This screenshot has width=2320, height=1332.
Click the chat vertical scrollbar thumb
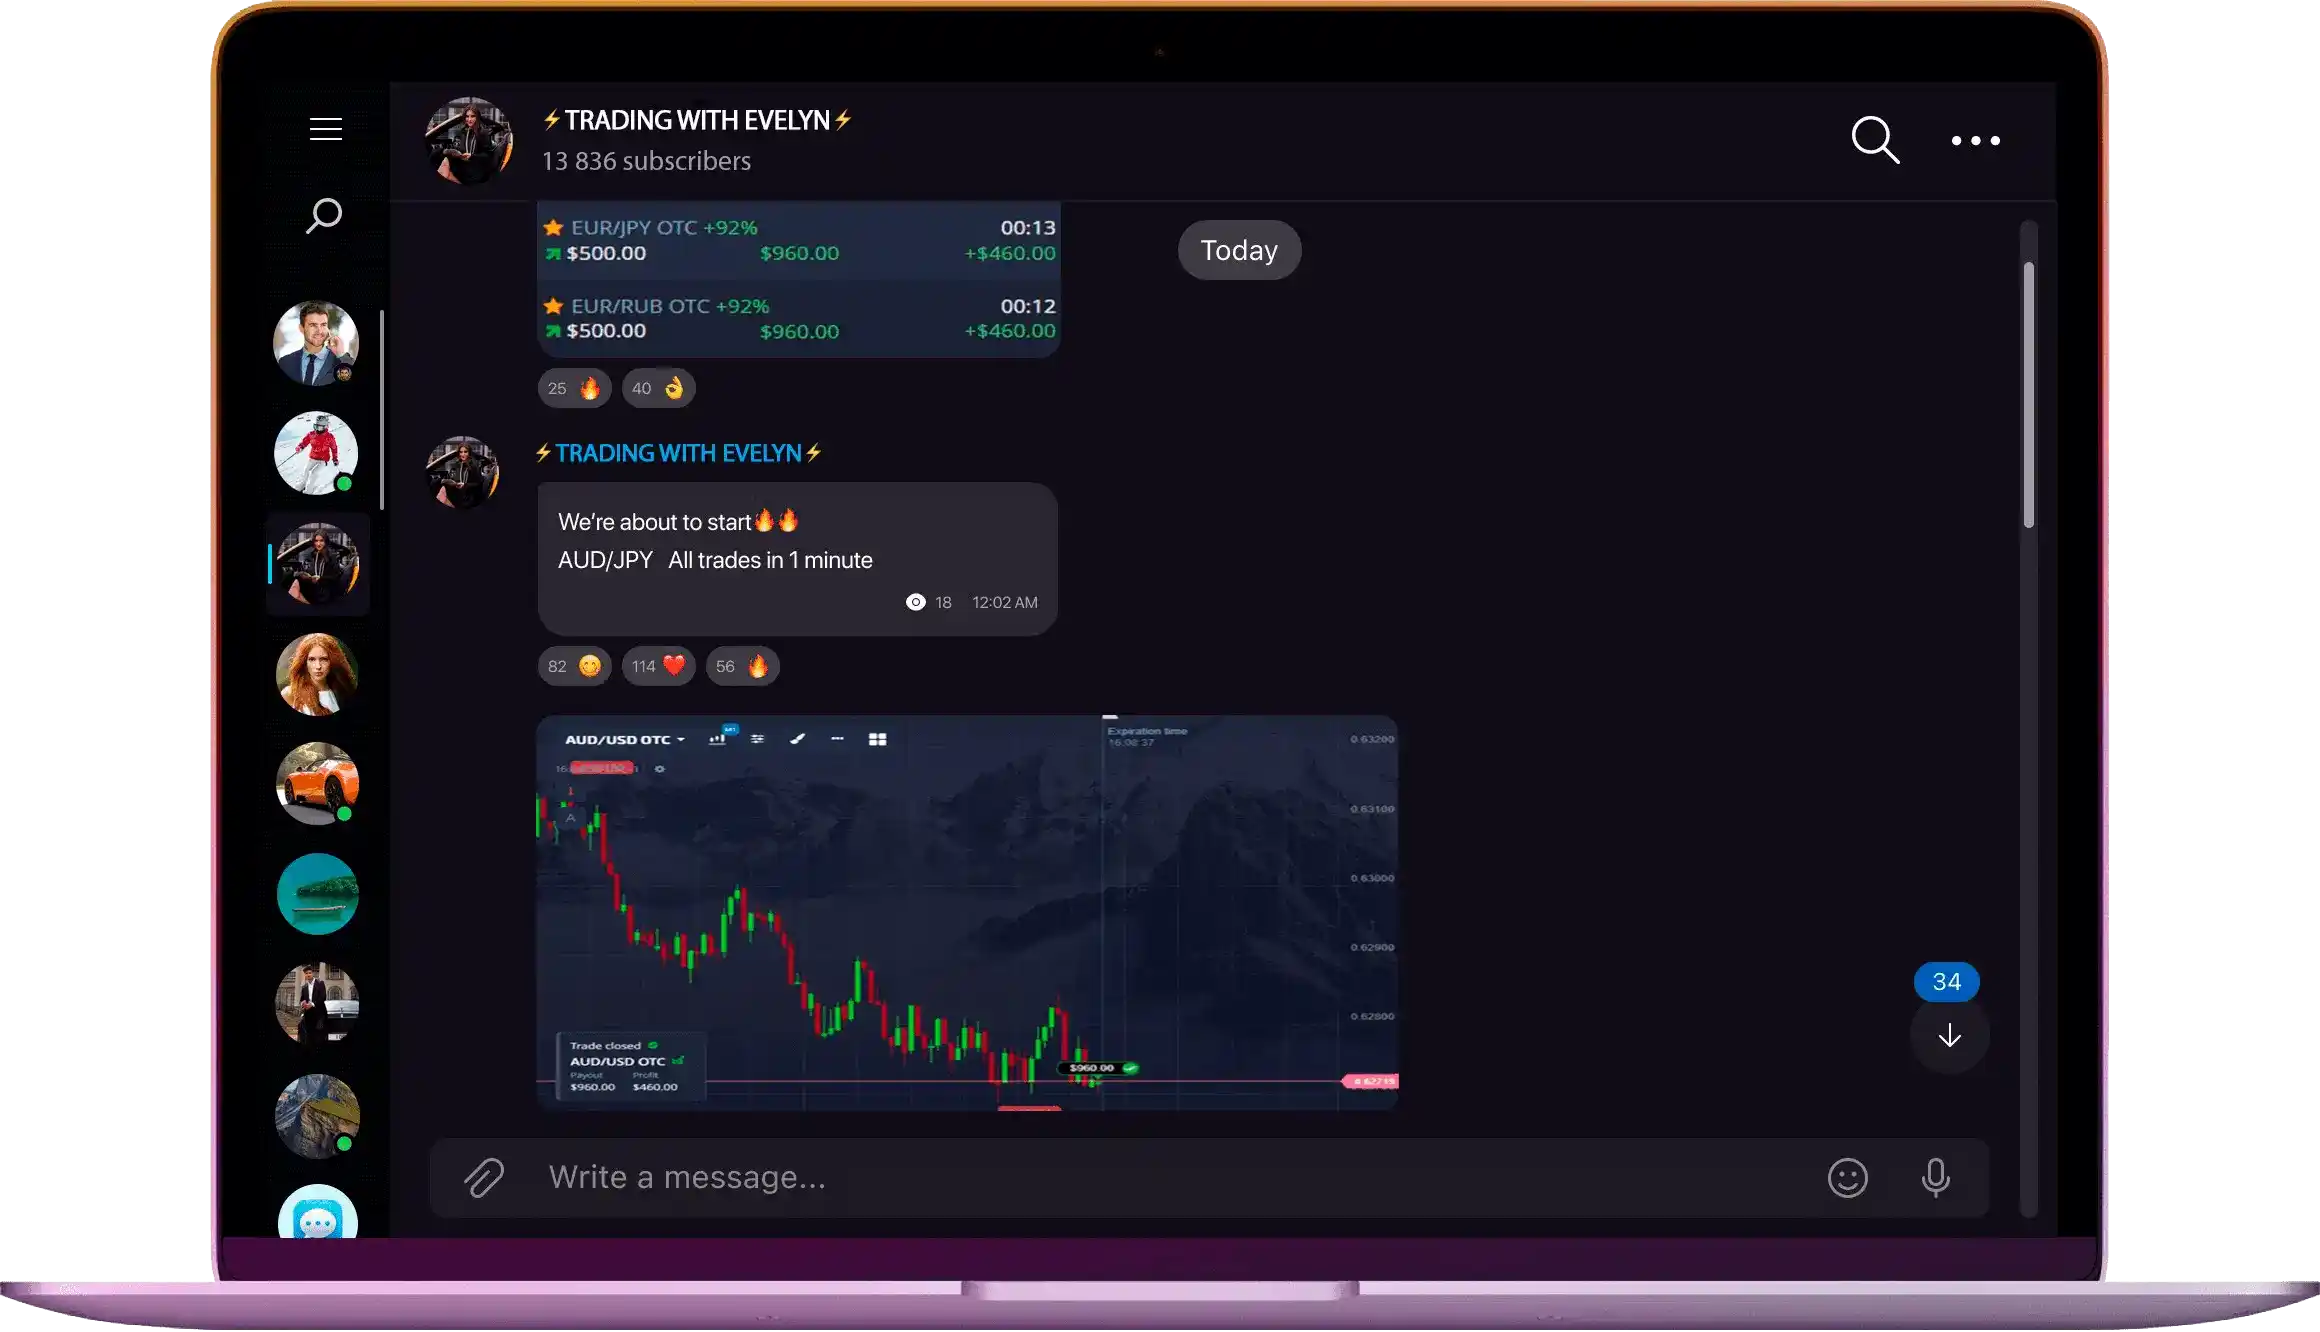(2028, 394)
